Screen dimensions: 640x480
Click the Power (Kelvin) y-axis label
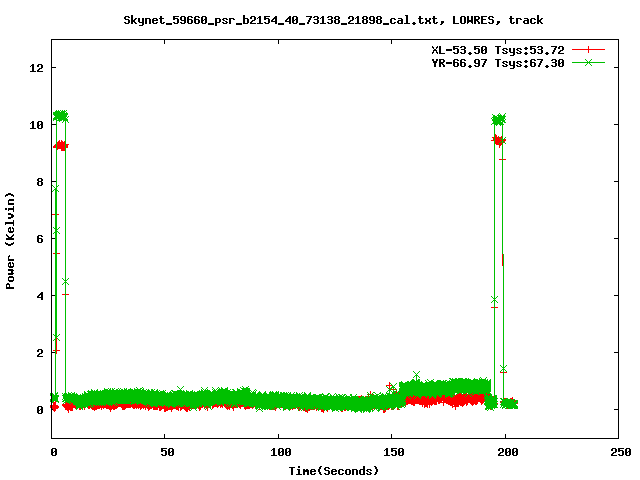(10, 241)
